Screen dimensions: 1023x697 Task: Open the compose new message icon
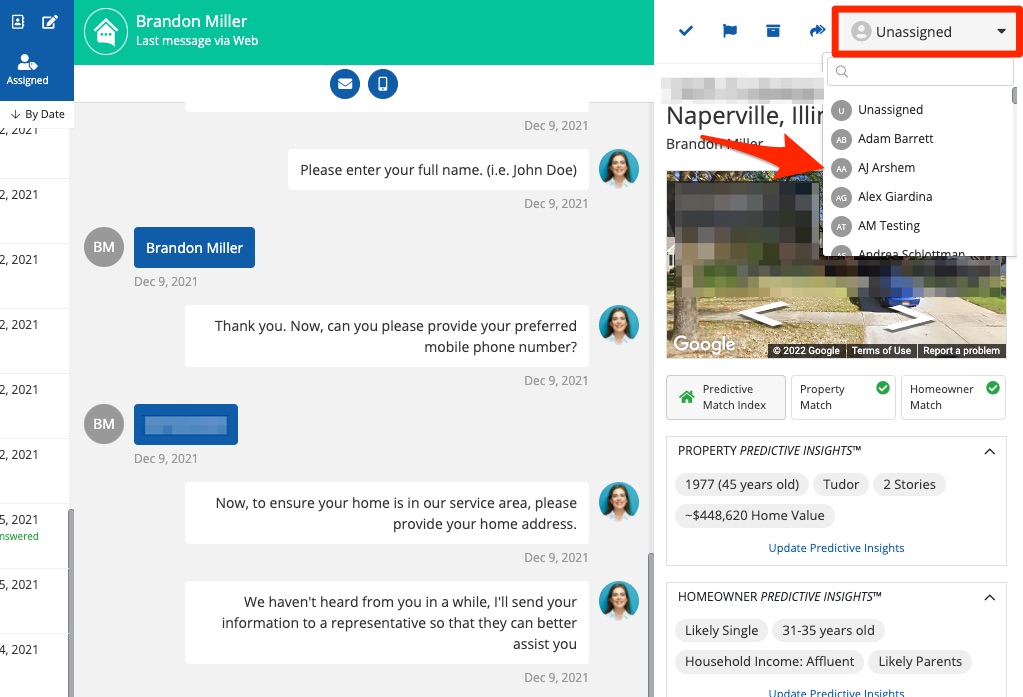coord(49,21)
